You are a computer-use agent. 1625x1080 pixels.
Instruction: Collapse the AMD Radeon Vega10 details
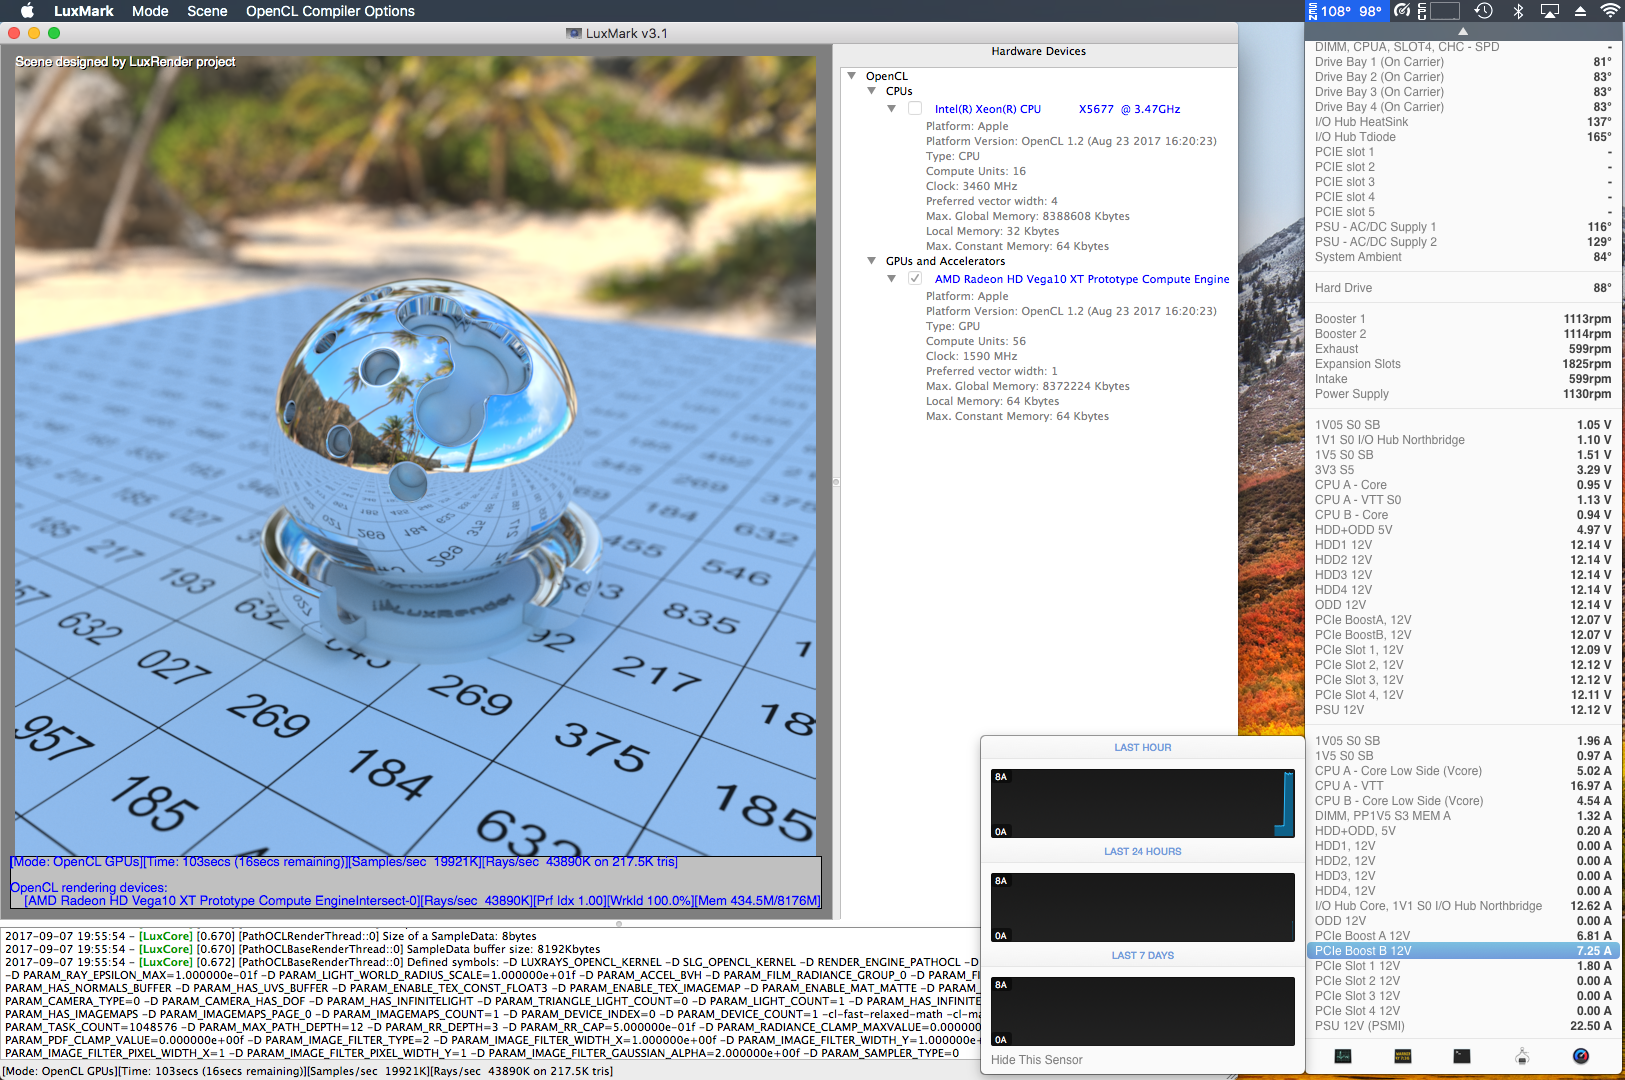click(x=892, y=279)
